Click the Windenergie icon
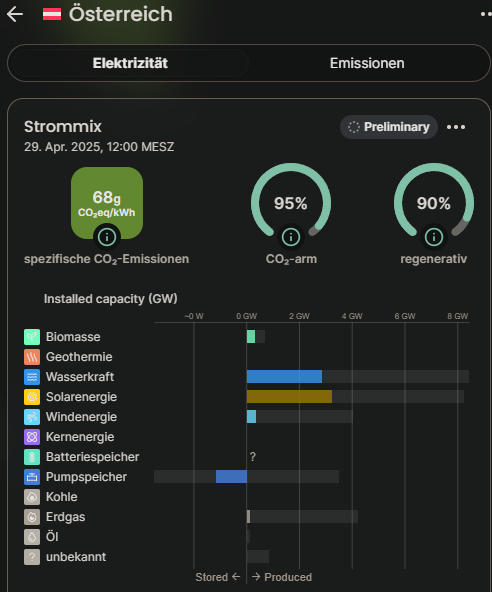Viewport: 492px width, 592px height. [x=32, y=417]
